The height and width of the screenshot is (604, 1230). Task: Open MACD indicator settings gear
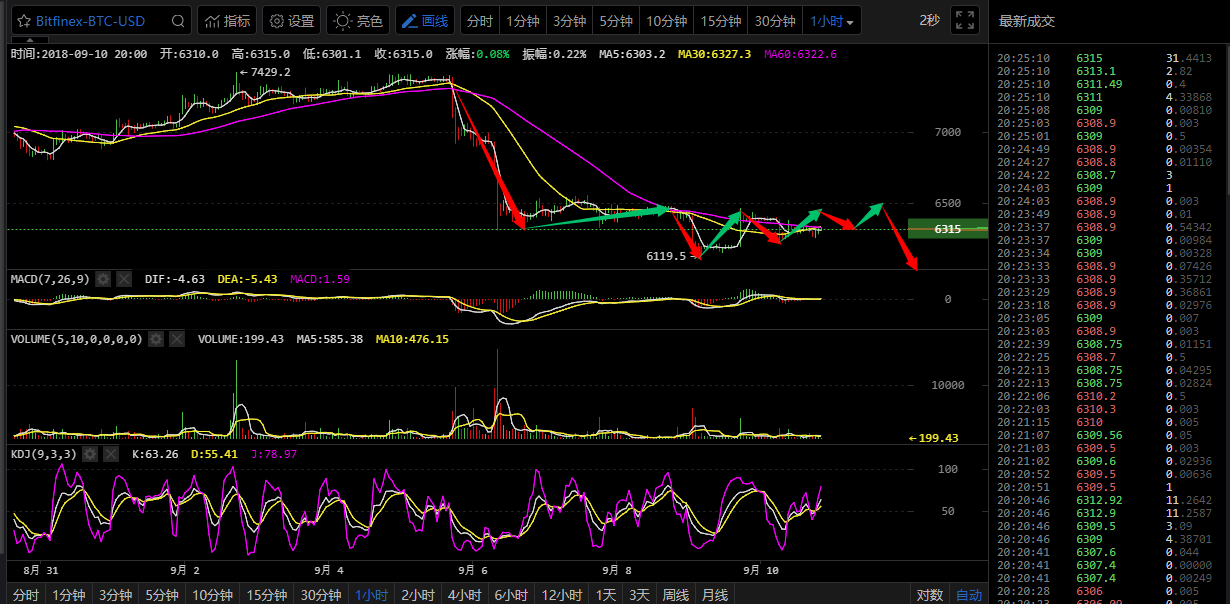coord(103,279)
